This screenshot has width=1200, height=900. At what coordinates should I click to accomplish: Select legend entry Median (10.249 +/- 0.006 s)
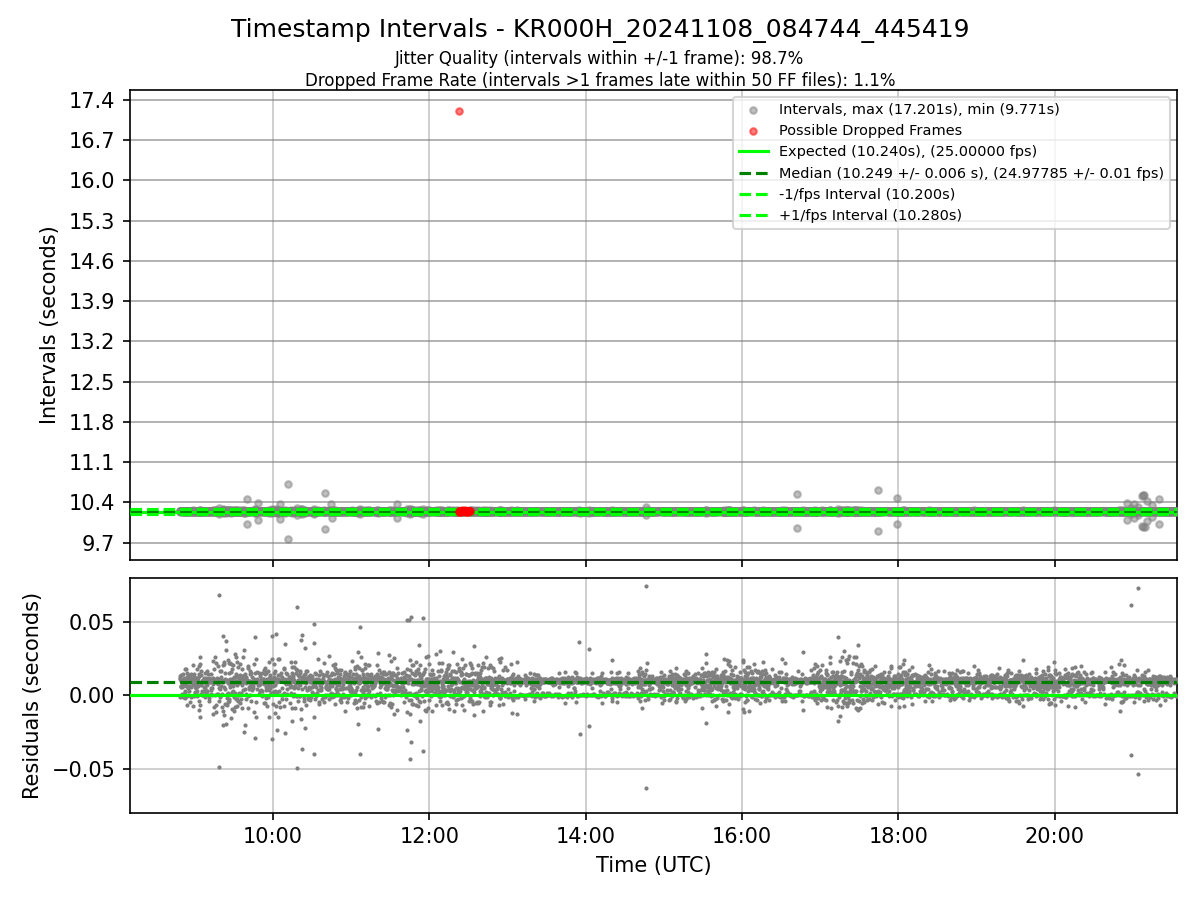coord(971,173)
